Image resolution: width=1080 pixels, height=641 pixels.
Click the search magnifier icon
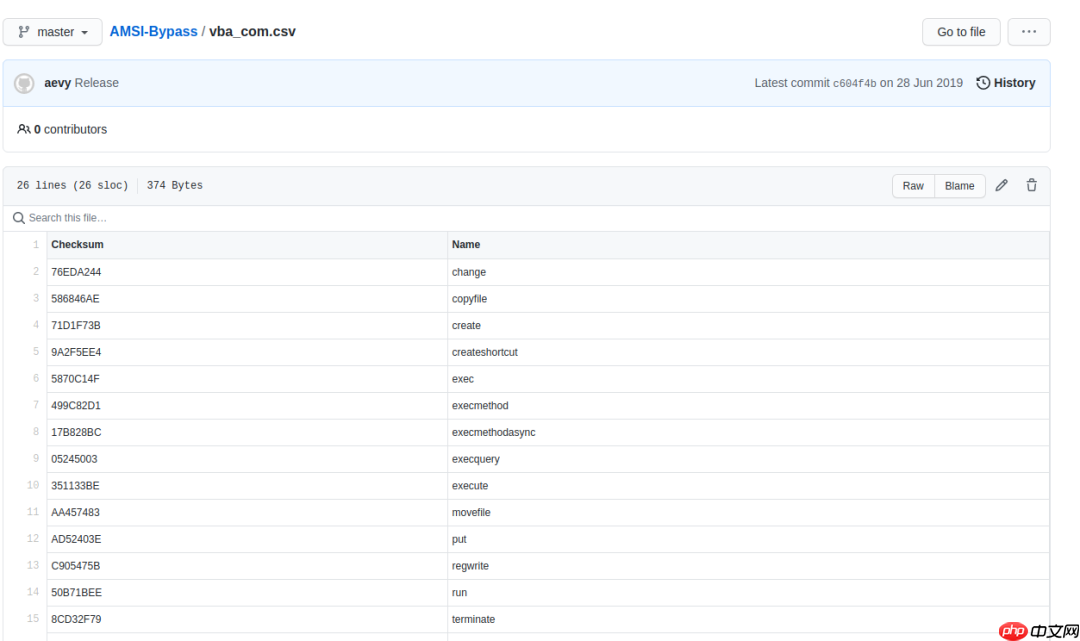click(x=19, y=218)
